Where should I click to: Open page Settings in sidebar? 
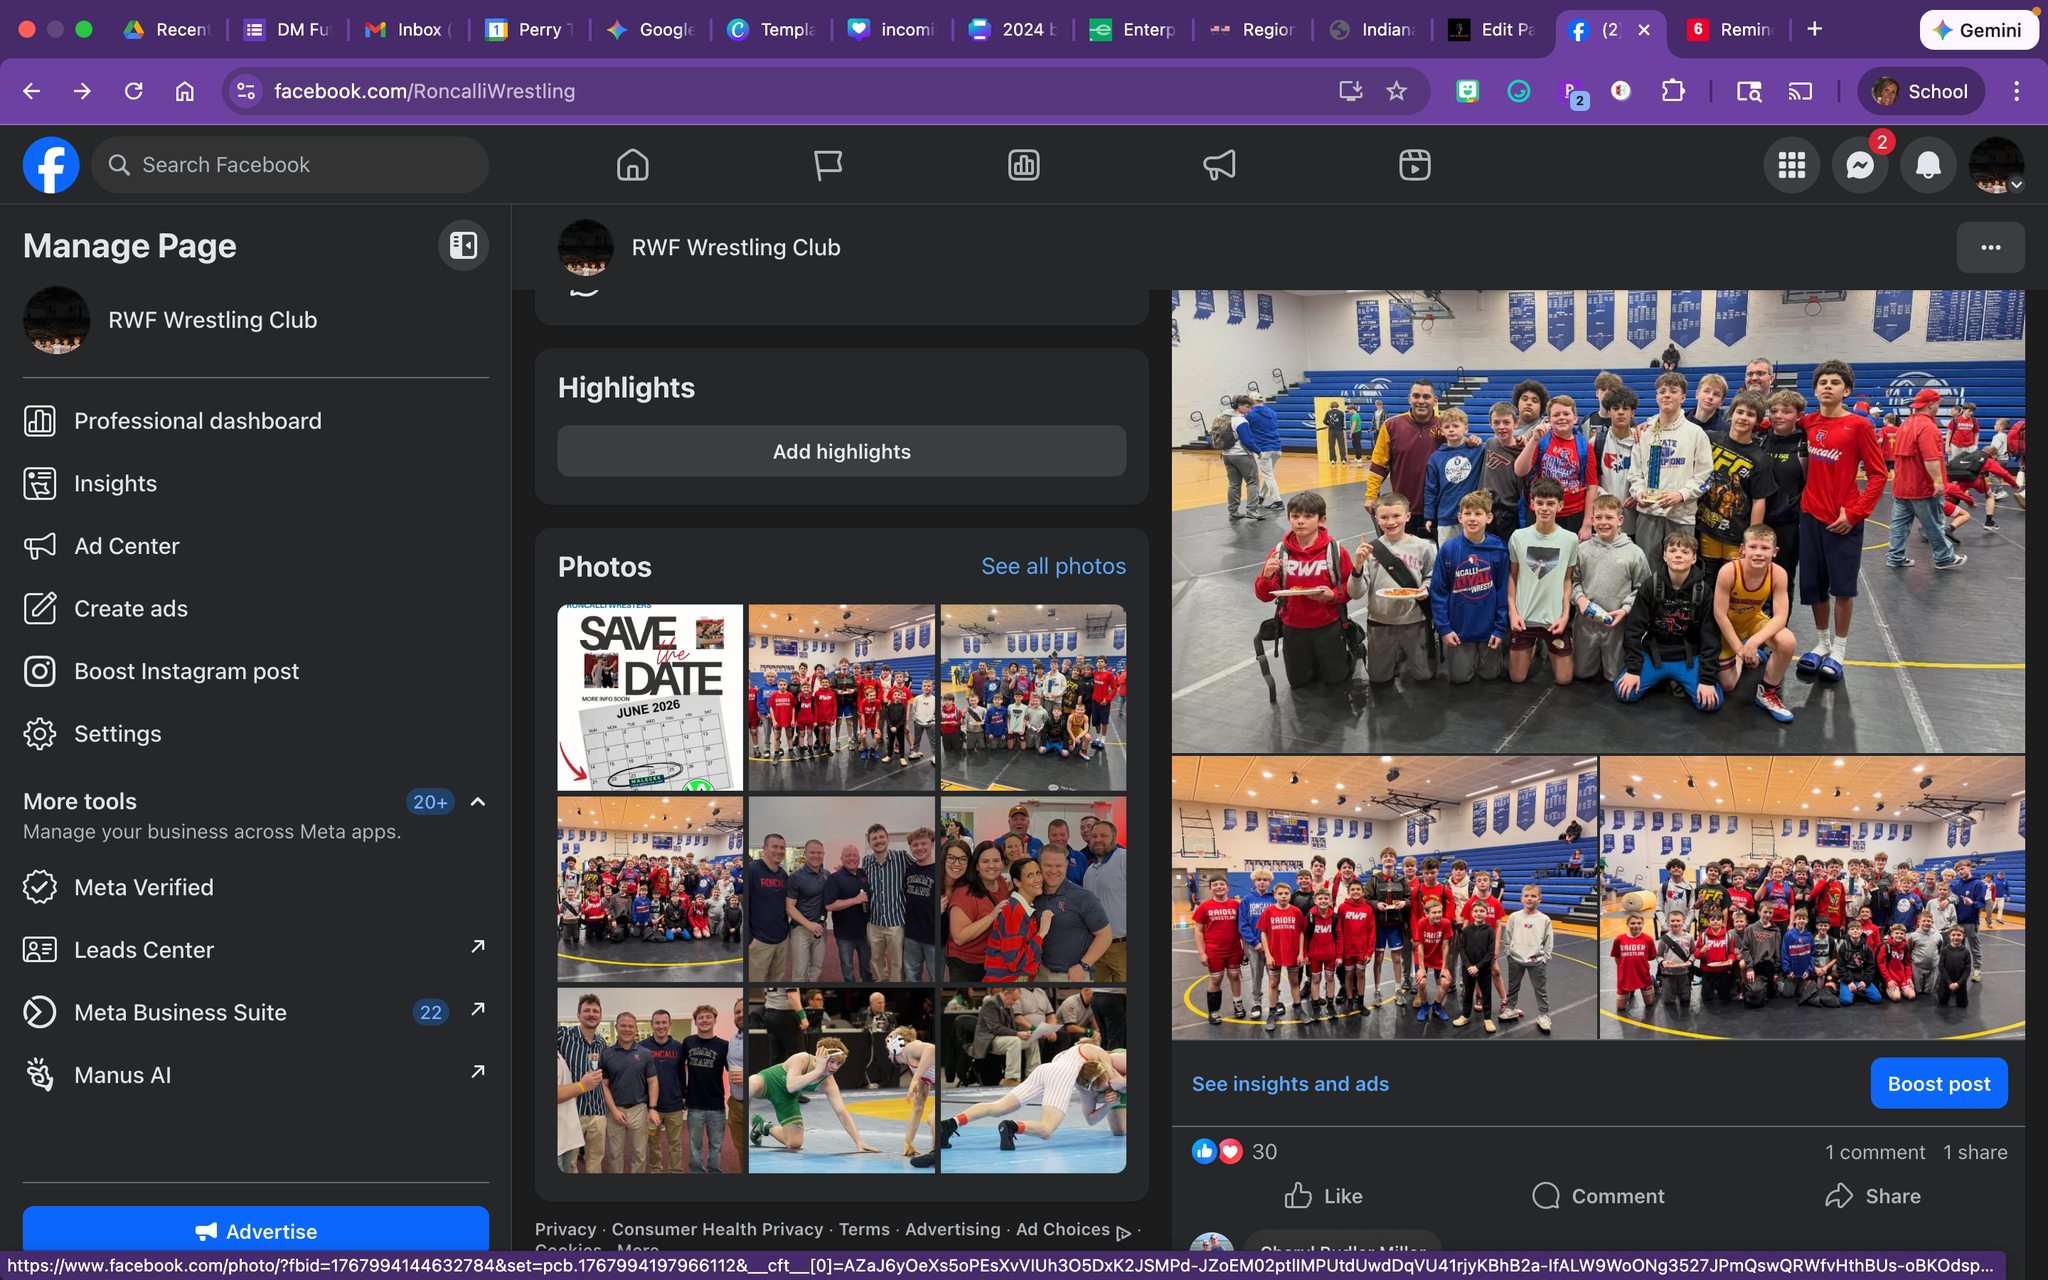(256, 734)
